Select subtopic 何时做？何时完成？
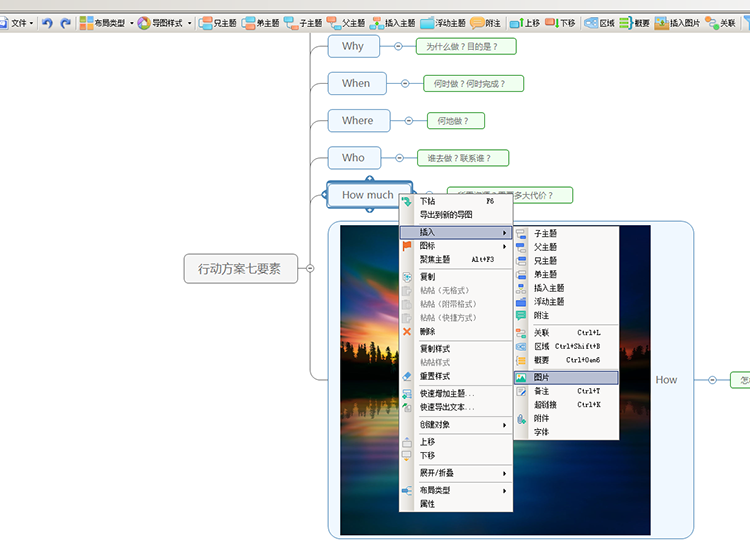This screenshot has height=549, width=750. 474,84
